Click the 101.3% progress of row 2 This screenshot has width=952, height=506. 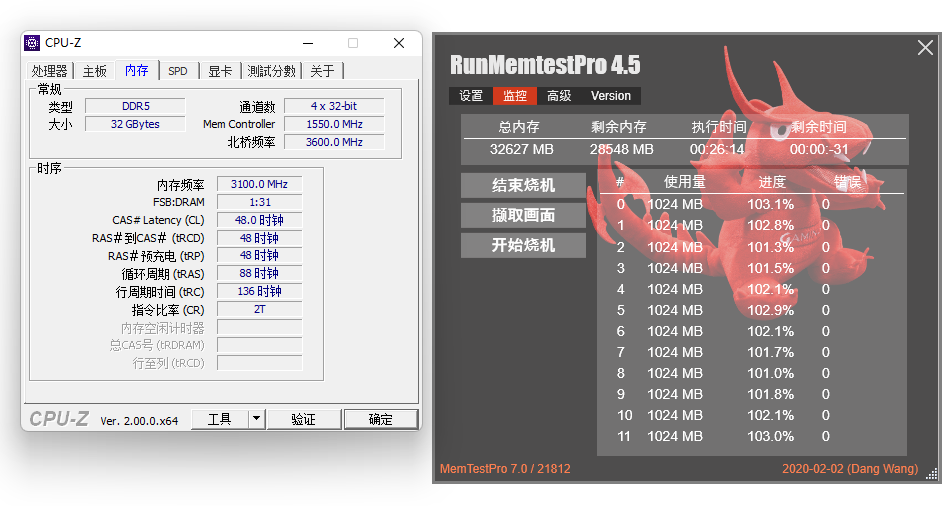click(x=770, y=247)
